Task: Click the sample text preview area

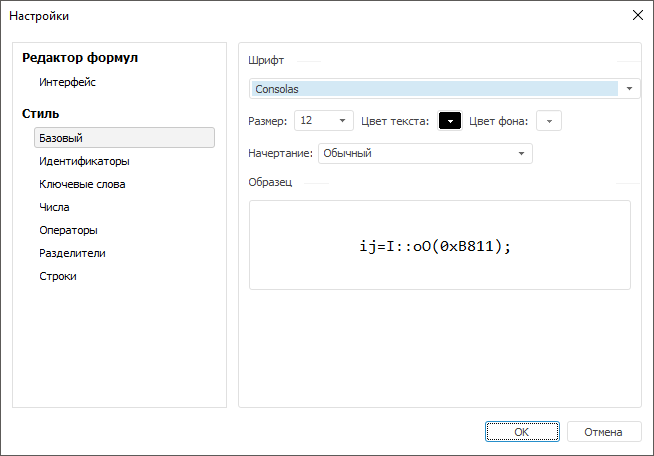Action: (x=439, y=245)
